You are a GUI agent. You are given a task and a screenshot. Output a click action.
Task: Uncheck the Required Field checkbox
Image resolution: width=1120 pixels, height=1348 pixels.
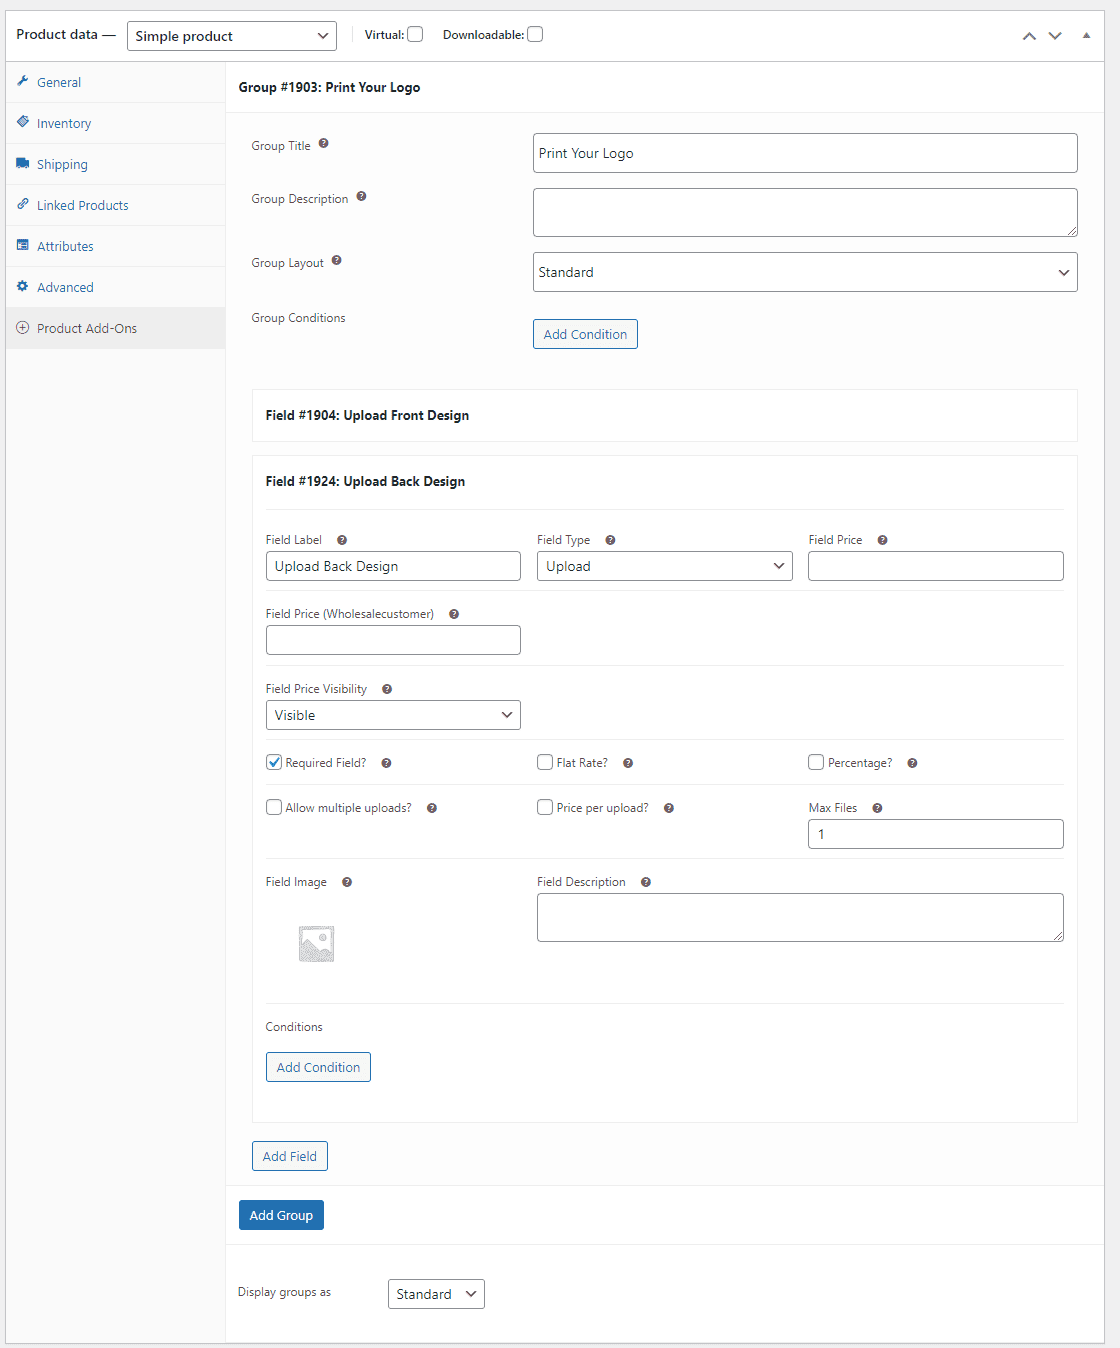[x=274, y=762]
